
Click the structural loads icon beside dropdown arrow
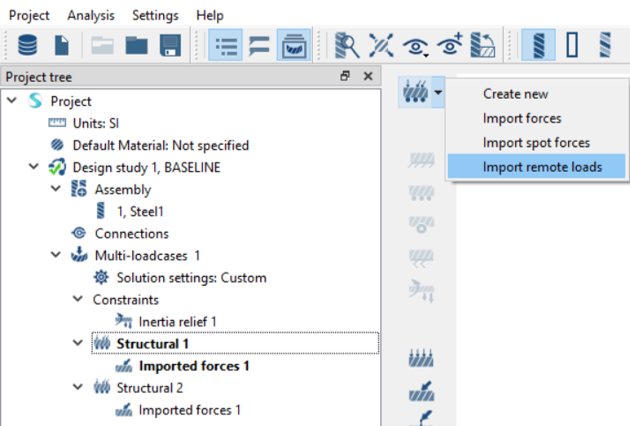click(415, 94)
